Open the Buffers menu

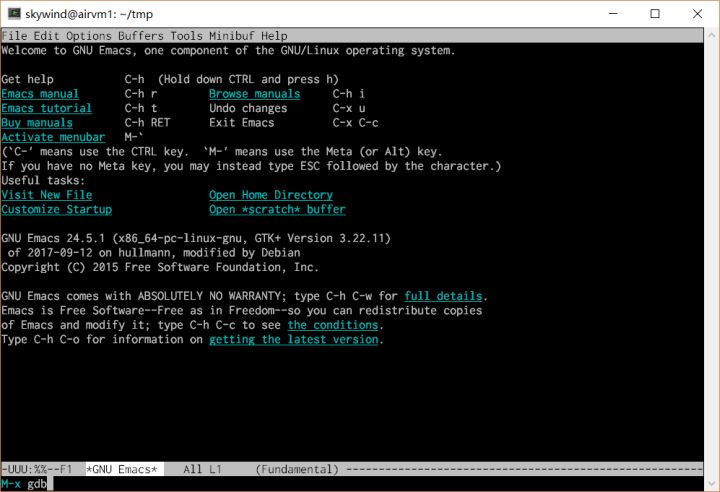(x=141, y=36)
